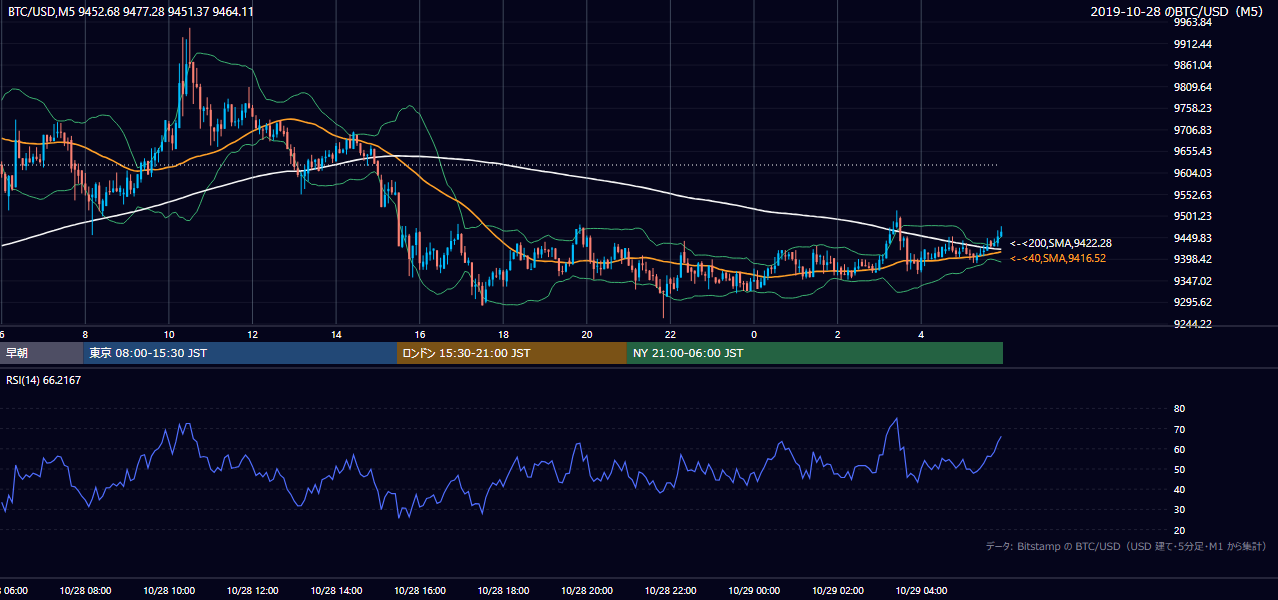Click the RSI 60 level label
Viewport: 1278px width, 600px height.
click(1180, 450)
